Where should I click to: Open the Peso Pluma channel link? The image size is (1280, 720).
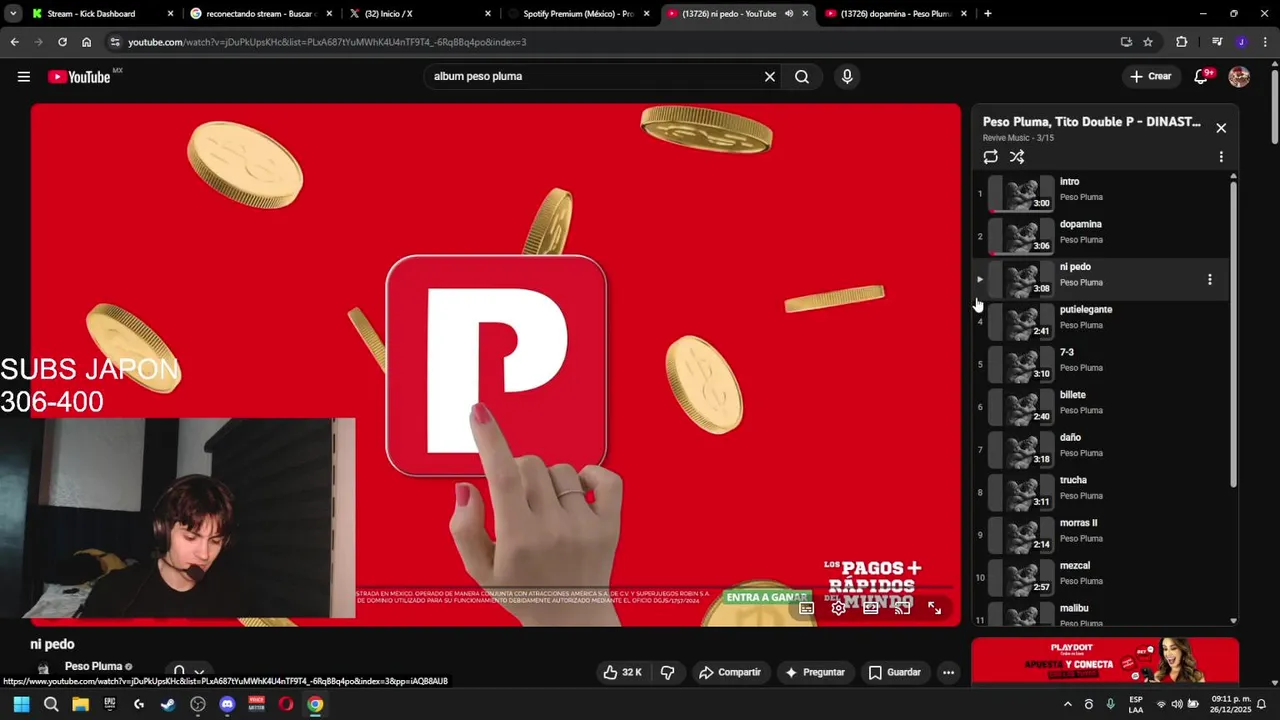[x=93, y=666]
